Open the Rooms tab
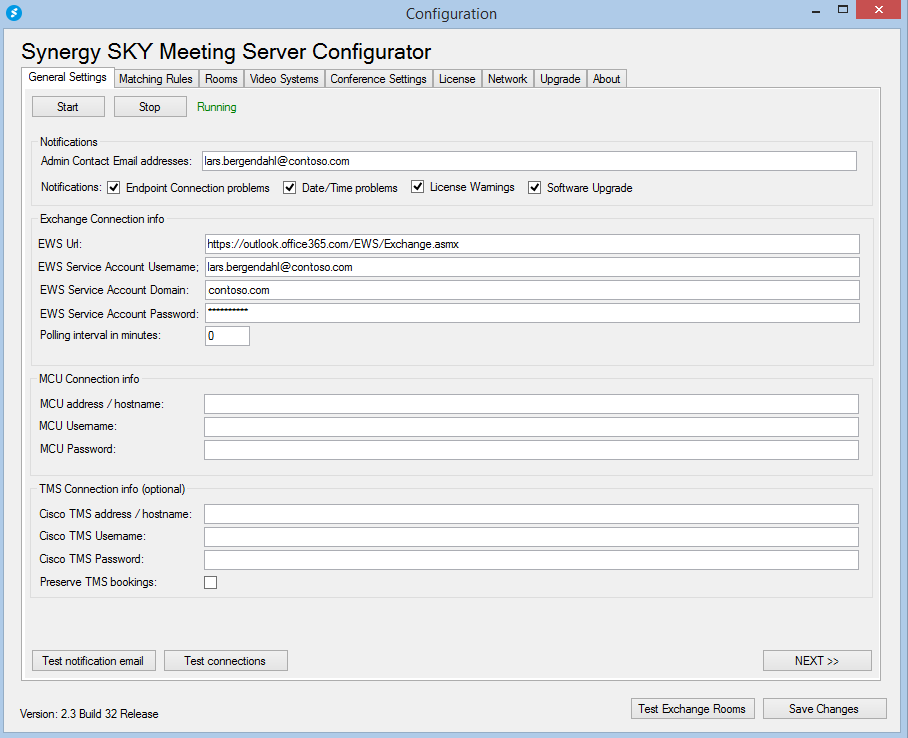This screenshot has width=908, height=738. point(221,79)
